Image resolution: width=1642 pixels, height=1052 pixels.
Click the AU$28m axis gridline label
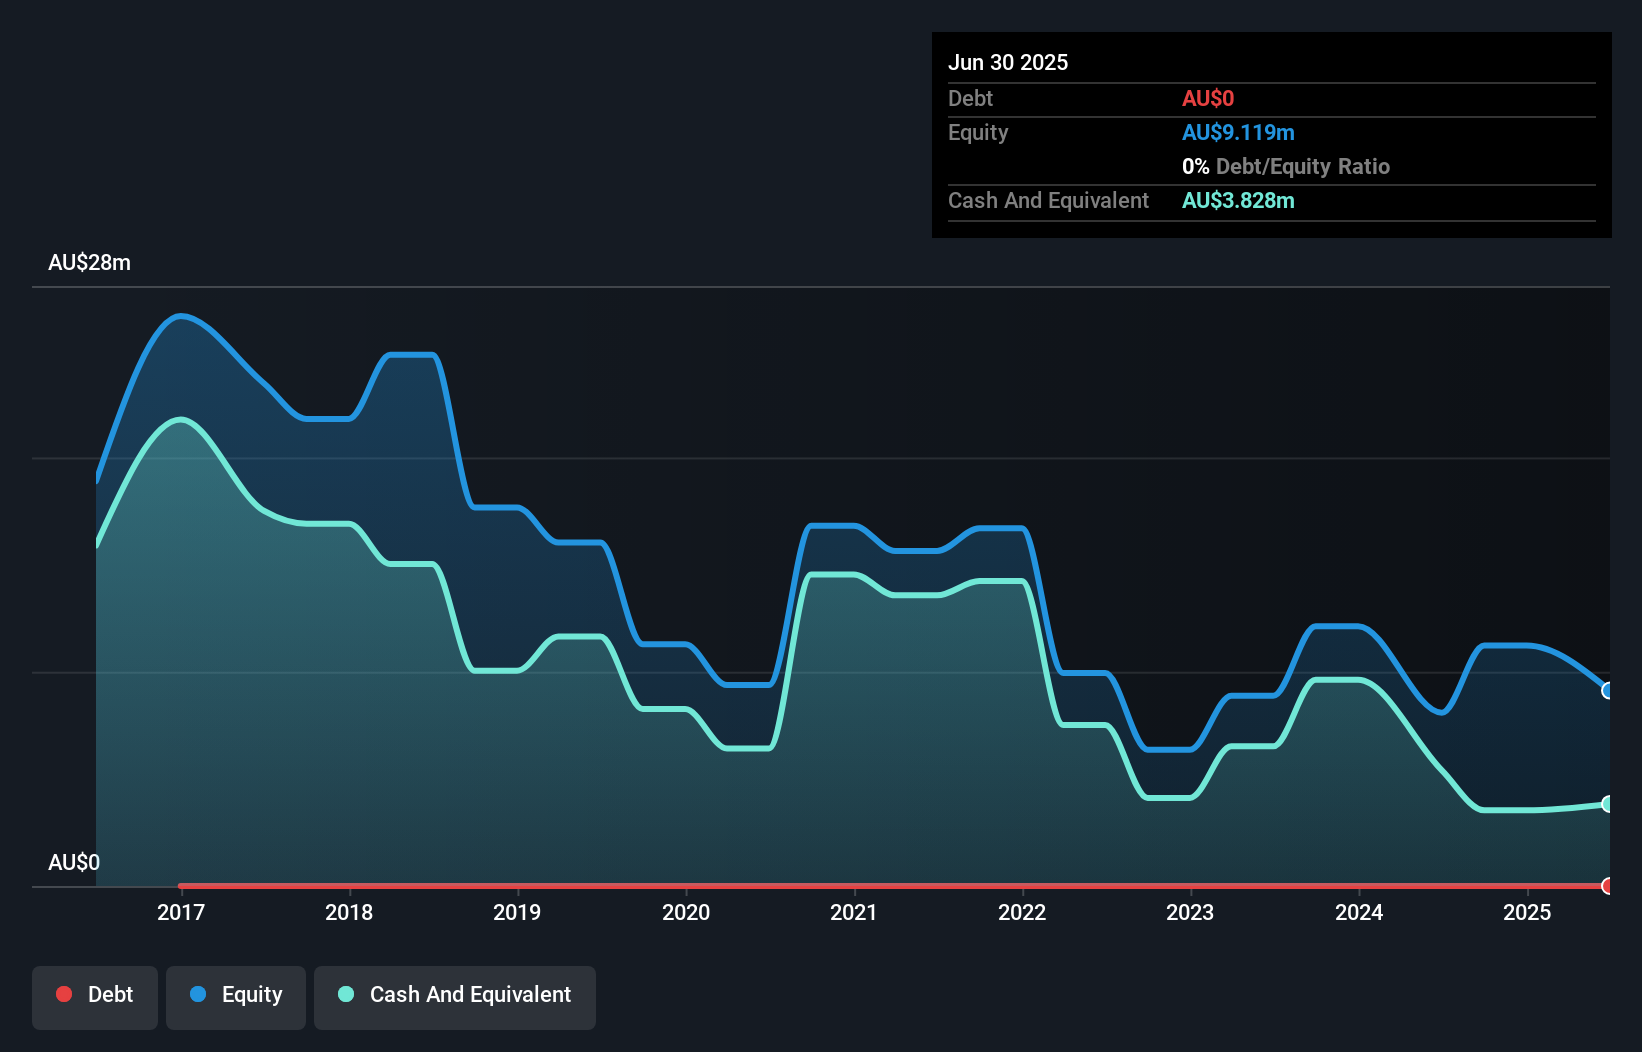click(90, 262)
